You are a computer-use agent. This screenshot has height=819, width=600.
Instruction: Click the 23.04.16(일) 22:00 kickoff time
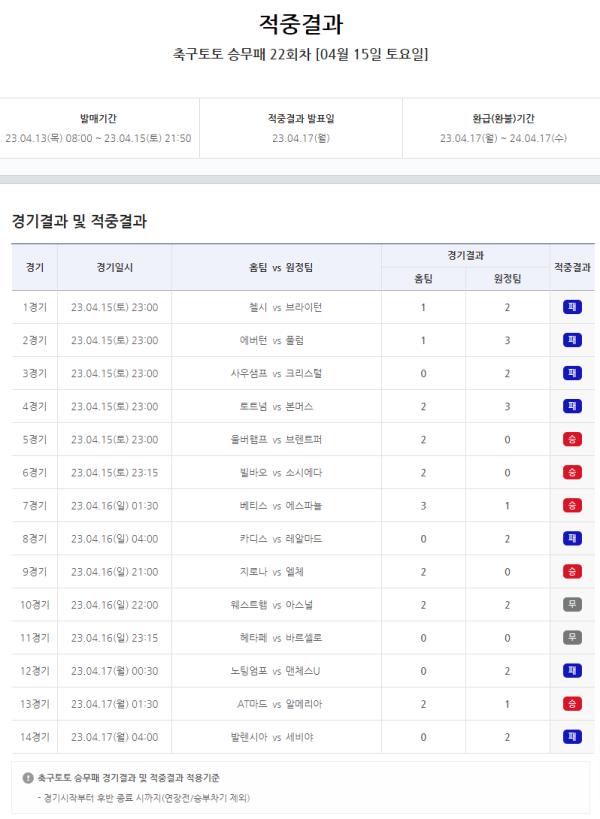(x=114, y=605)
